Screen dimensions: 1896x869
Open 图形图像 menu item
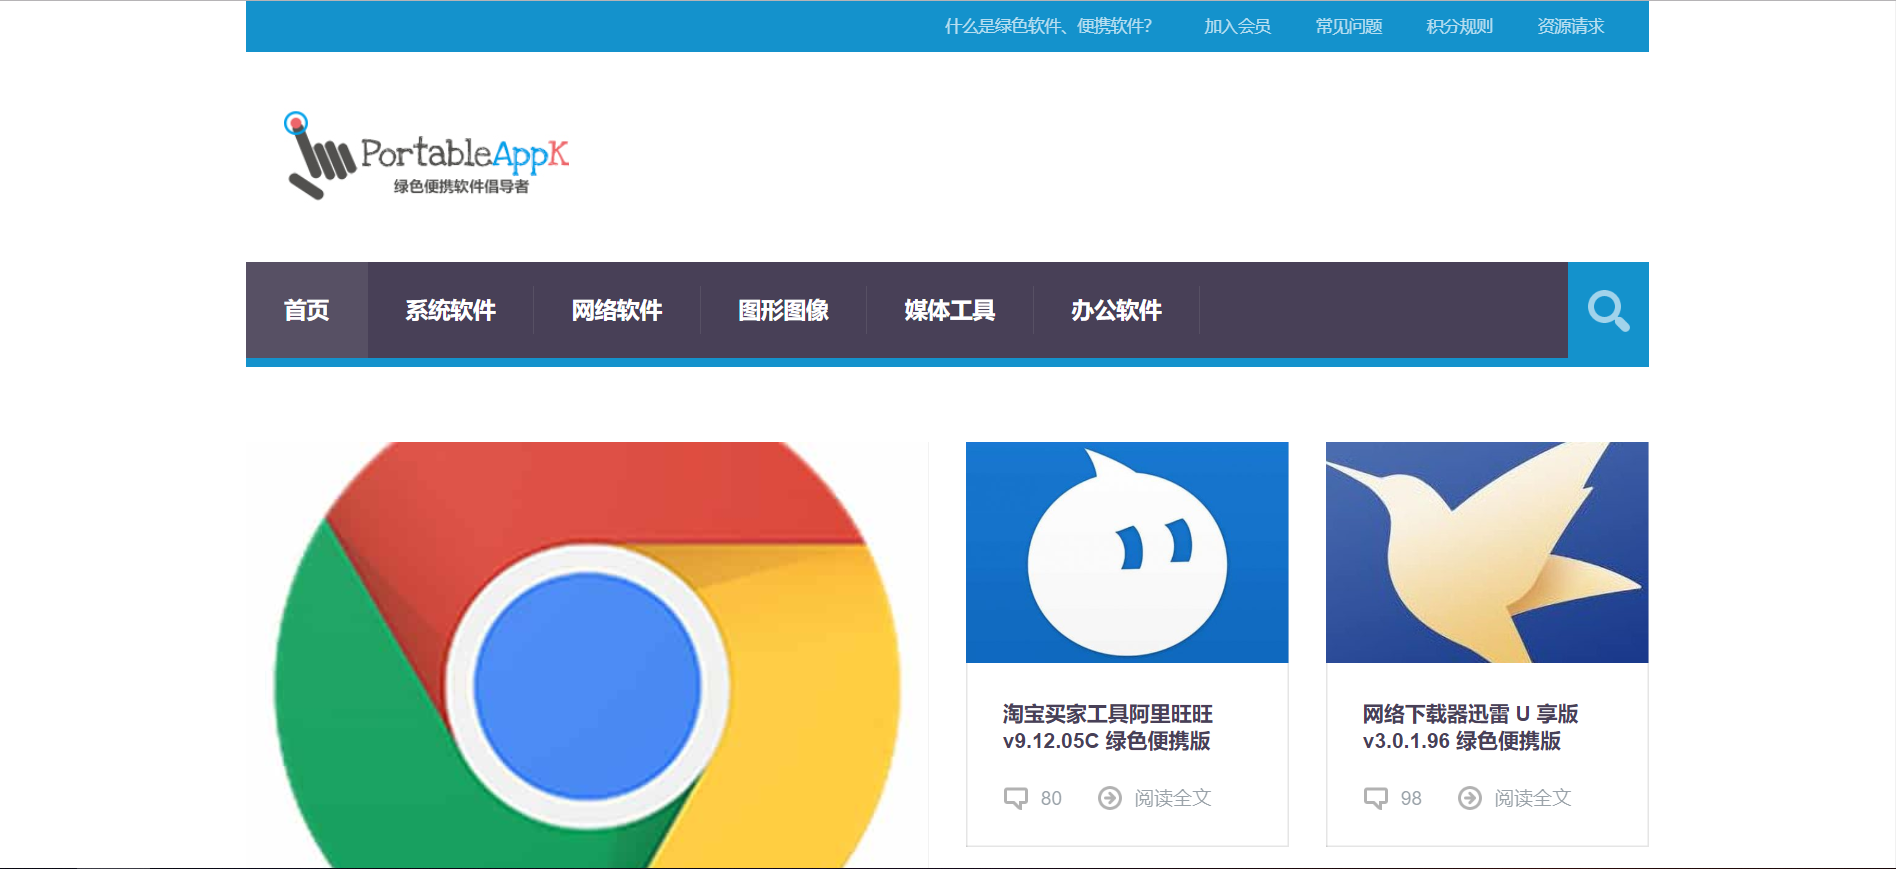784,311
